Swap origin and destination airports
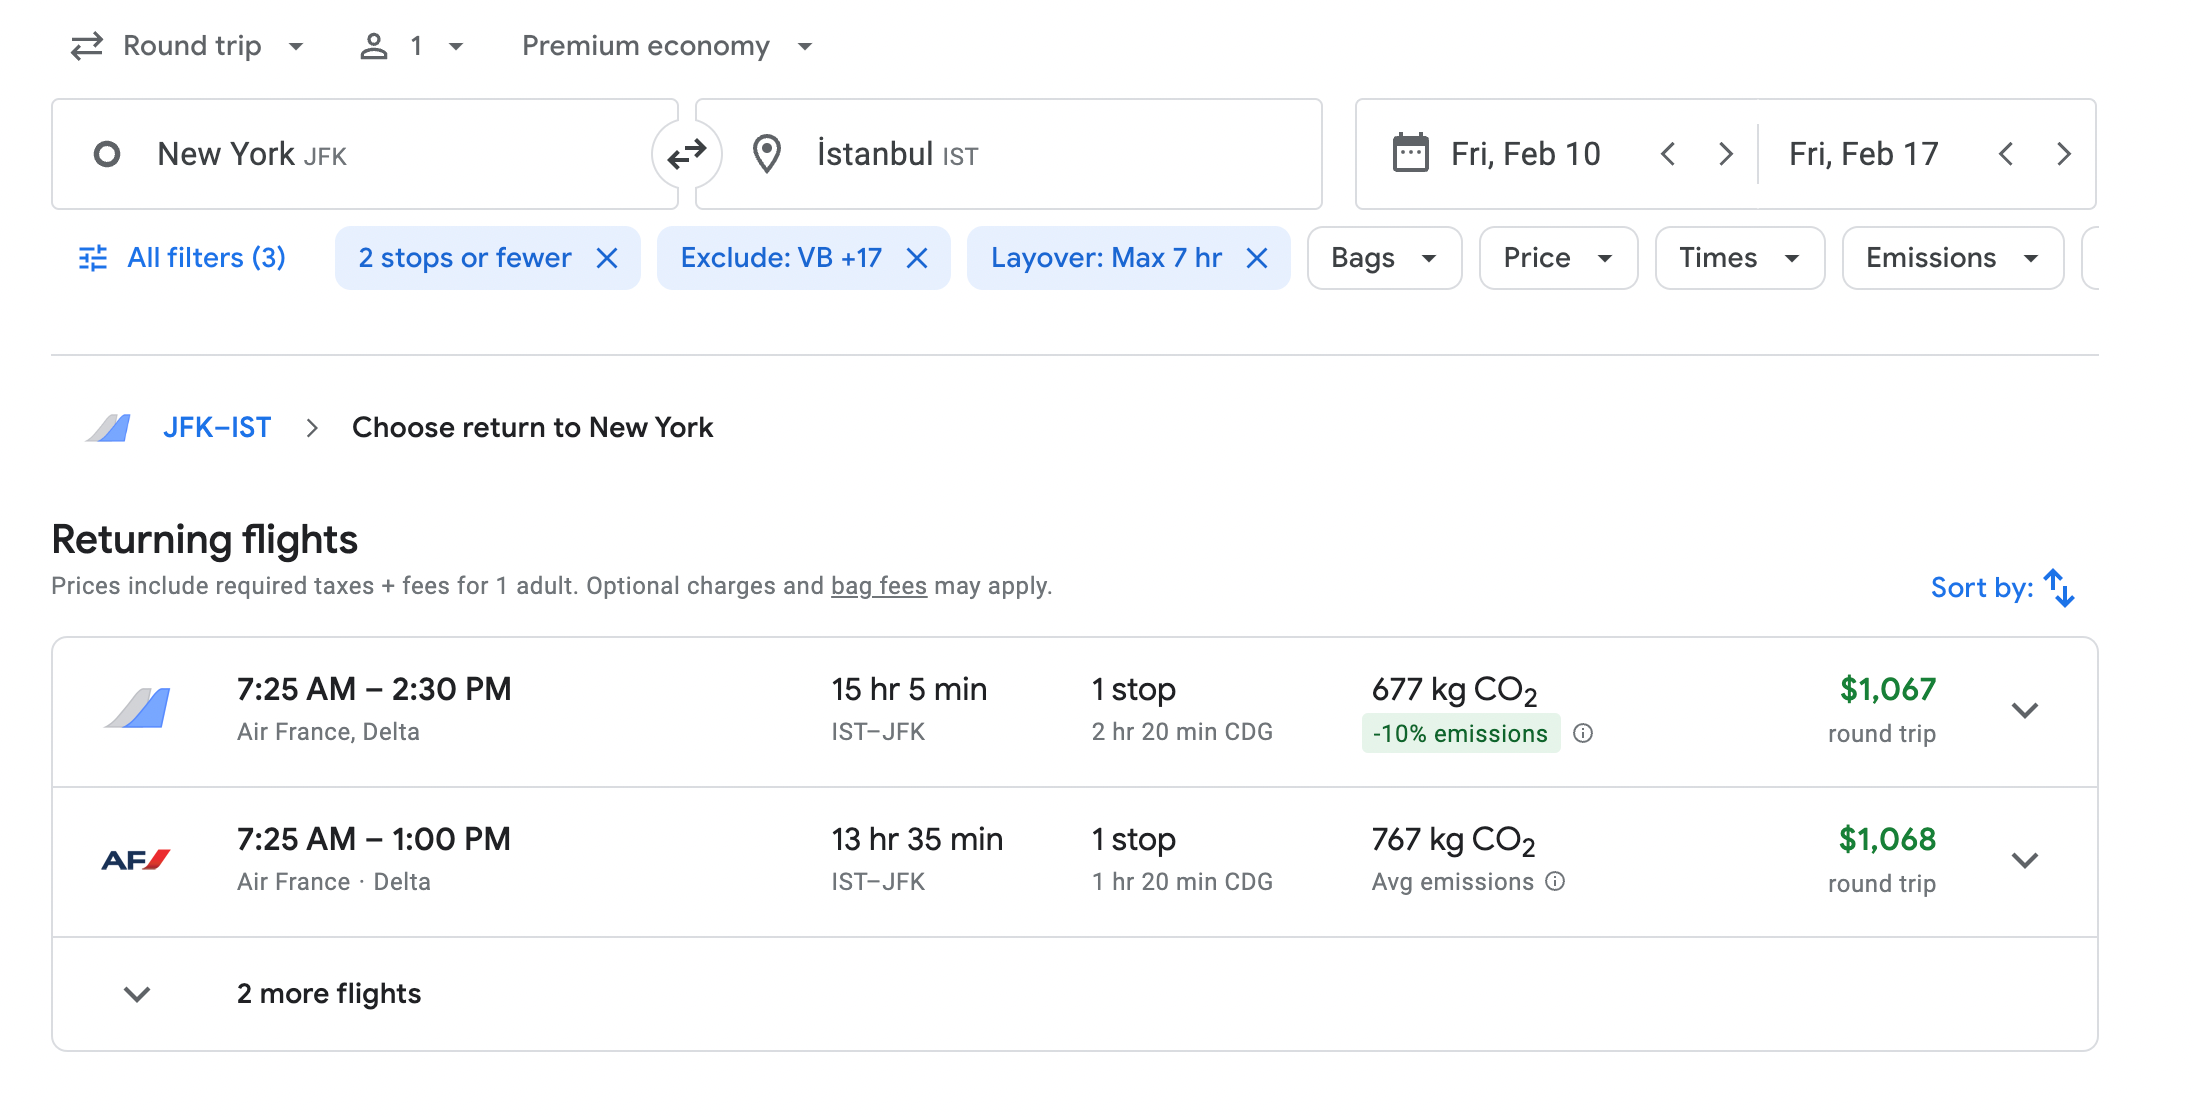Screen dimensions: 2194x1118 point(687,154)
